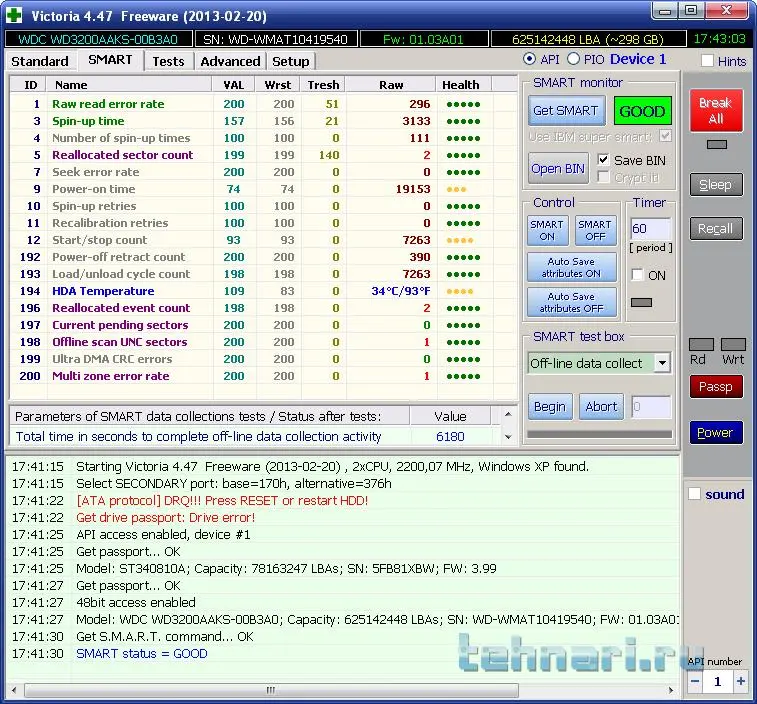
Task: Click Auto Save attributes OFF
Action: 572,302
